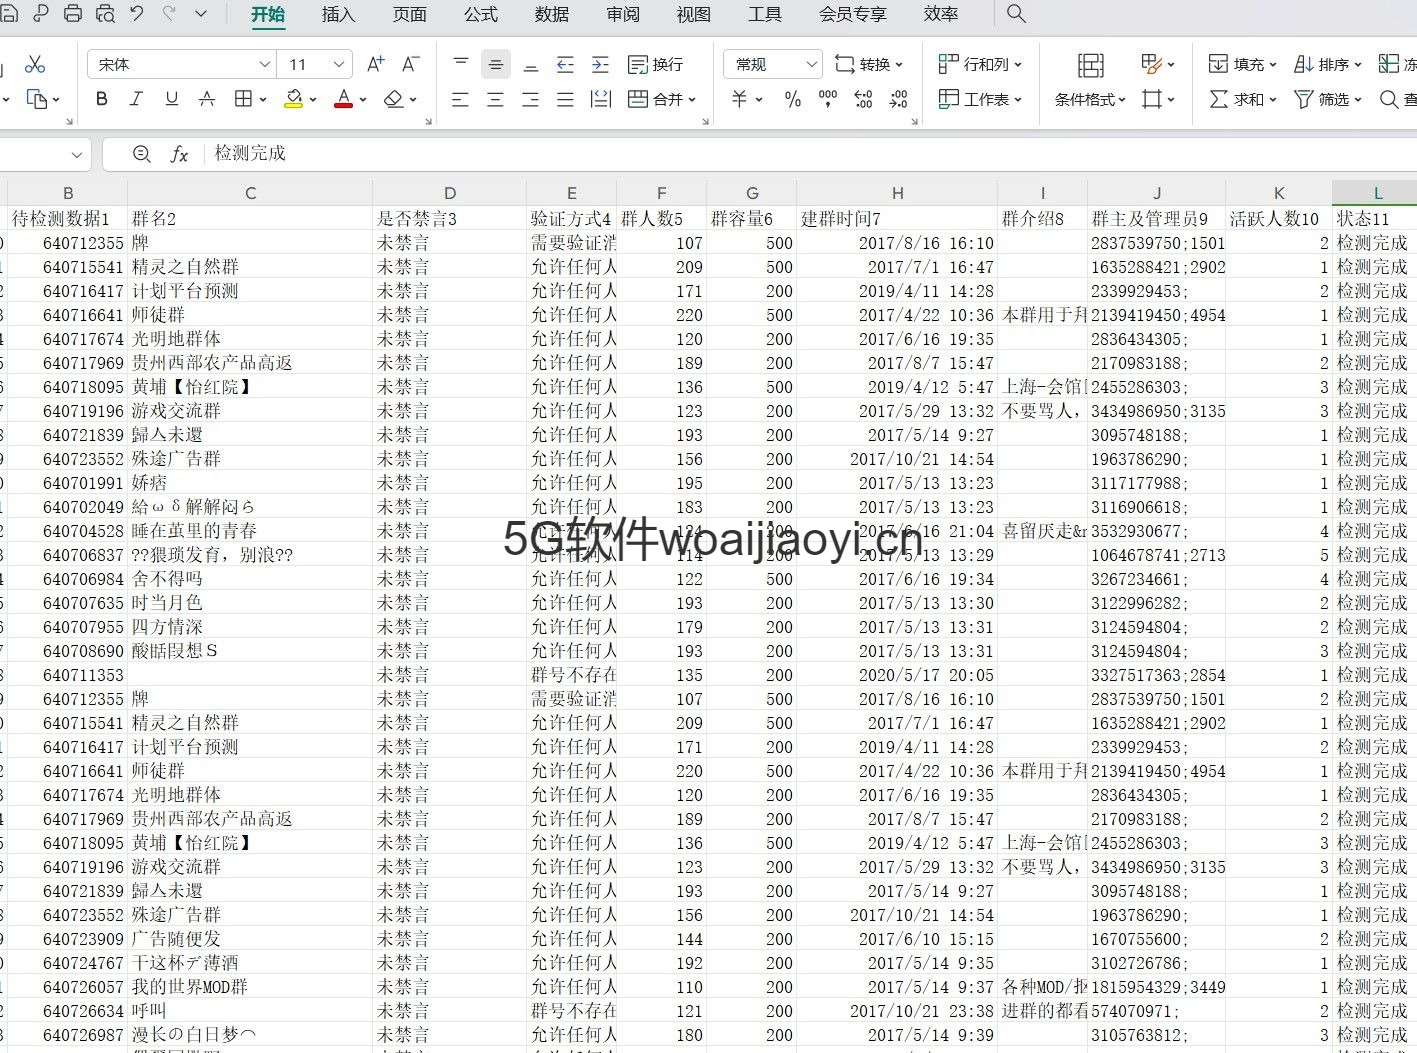The image size is (1417, 1053).
Task: Open the font name dropdown 宋体
Action: 264,64
